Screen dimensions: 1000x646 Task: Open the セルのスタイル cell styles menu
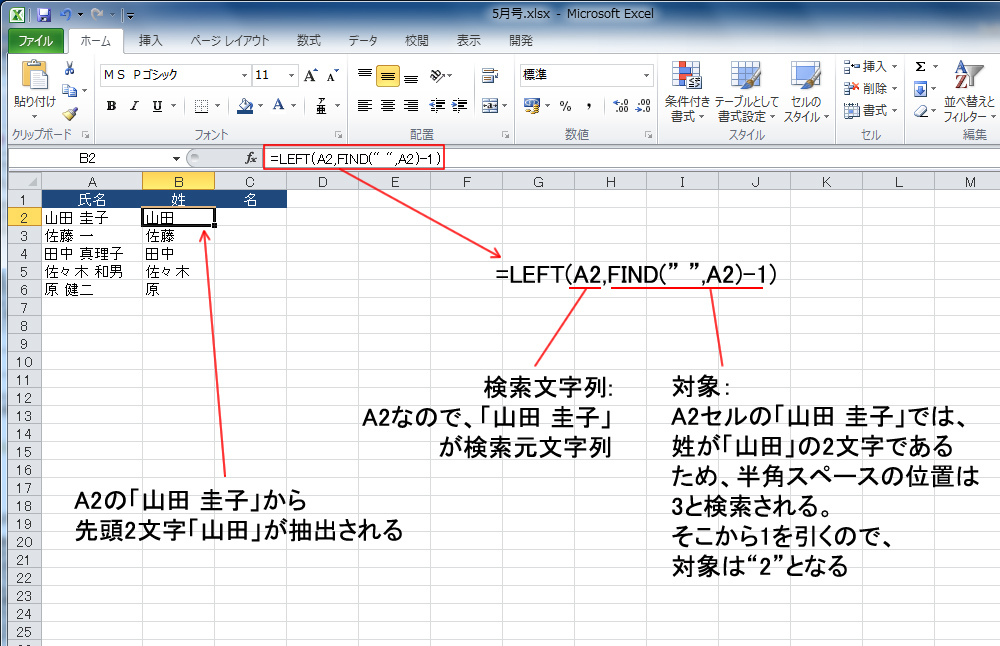point(806,92)
